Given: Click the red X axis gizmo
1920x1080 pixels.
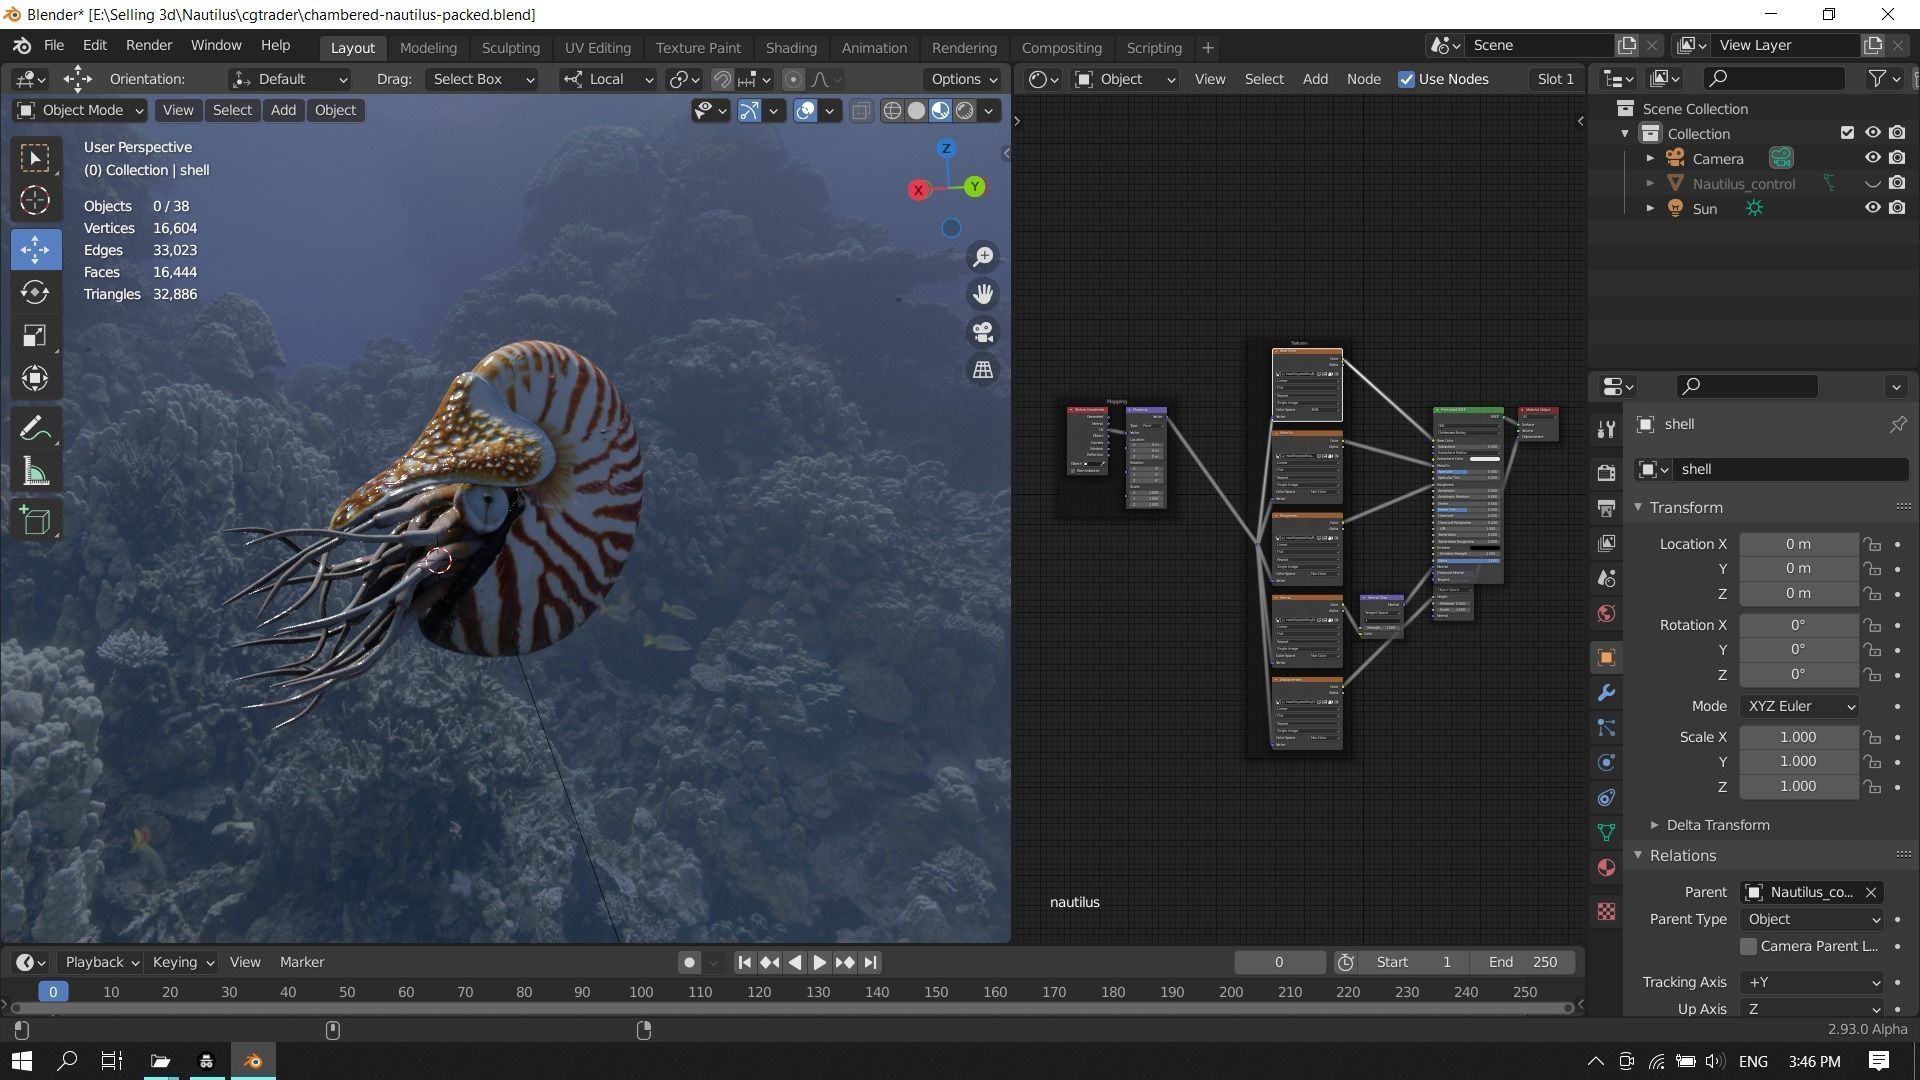Looking at the screenshot, I should tap(918, 190).
